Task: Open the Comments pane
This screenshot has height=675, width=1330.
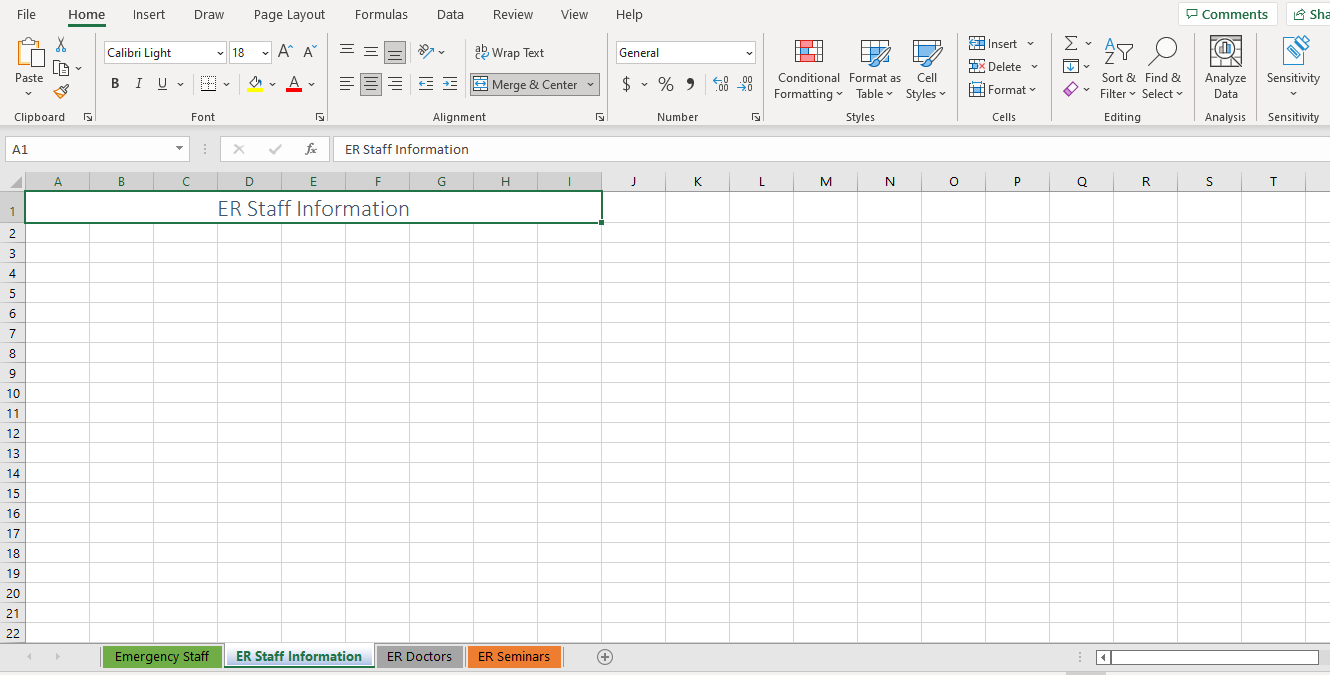Action: pyautogui.click(x=1227, y=14)
